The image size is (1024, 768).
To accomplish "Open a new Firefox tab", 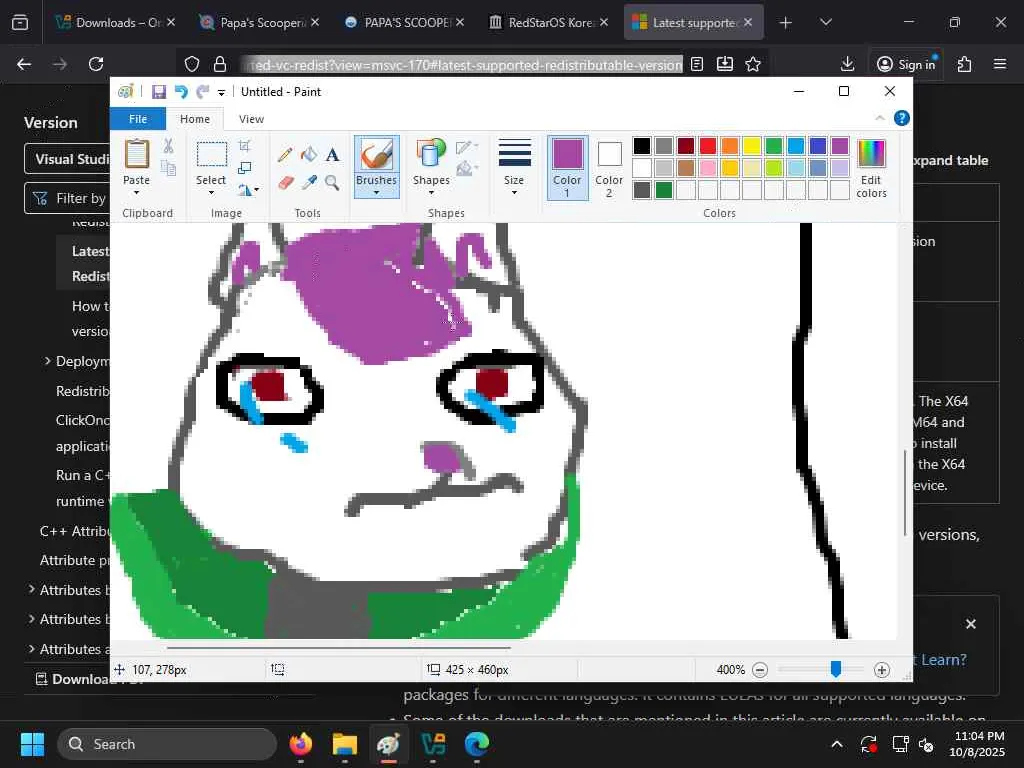I will tap(786, 23).
